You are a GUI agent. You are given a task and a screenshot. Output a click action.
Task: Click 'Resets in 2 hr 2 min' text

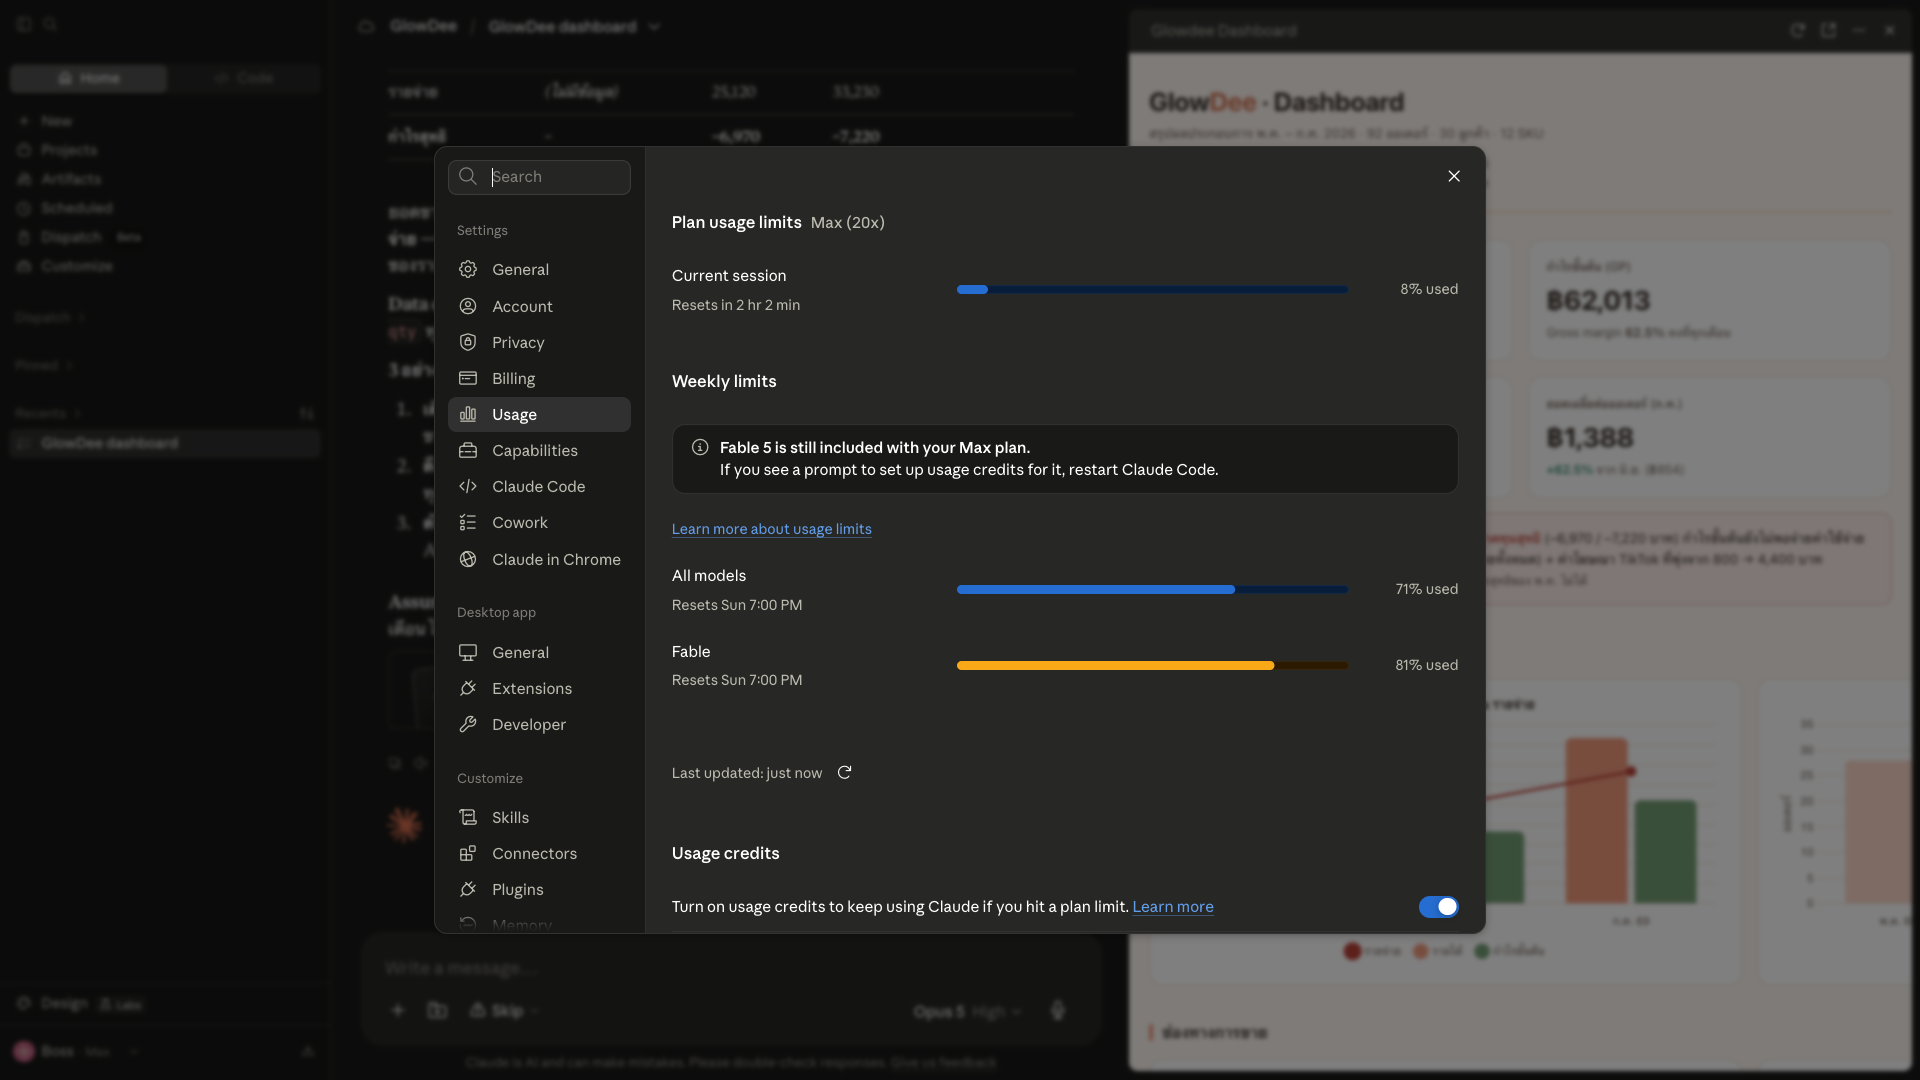tap(736, 305)
